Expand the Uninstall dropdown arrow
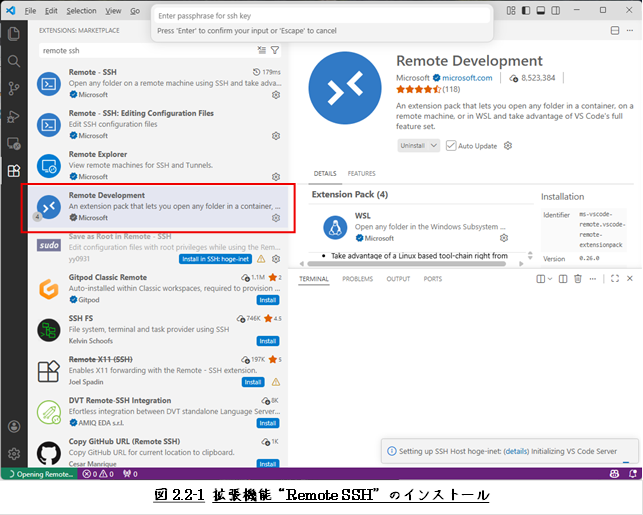This screenshot has width=643, height=515. [433, 146]
